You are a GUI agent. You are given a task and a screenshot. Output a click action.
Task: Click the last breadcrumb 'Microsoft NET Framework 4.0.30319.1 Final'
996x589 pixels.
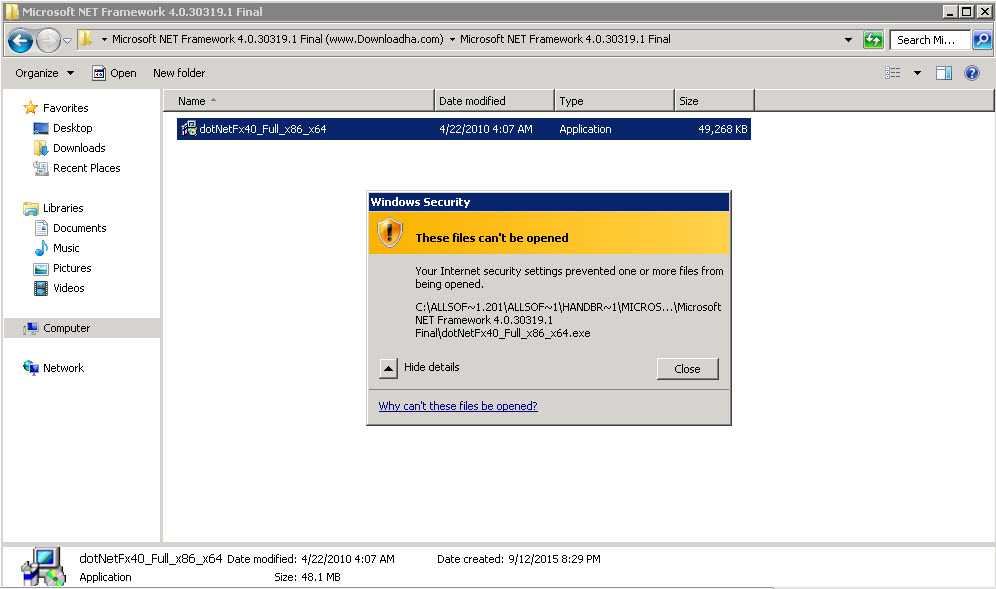565,39
